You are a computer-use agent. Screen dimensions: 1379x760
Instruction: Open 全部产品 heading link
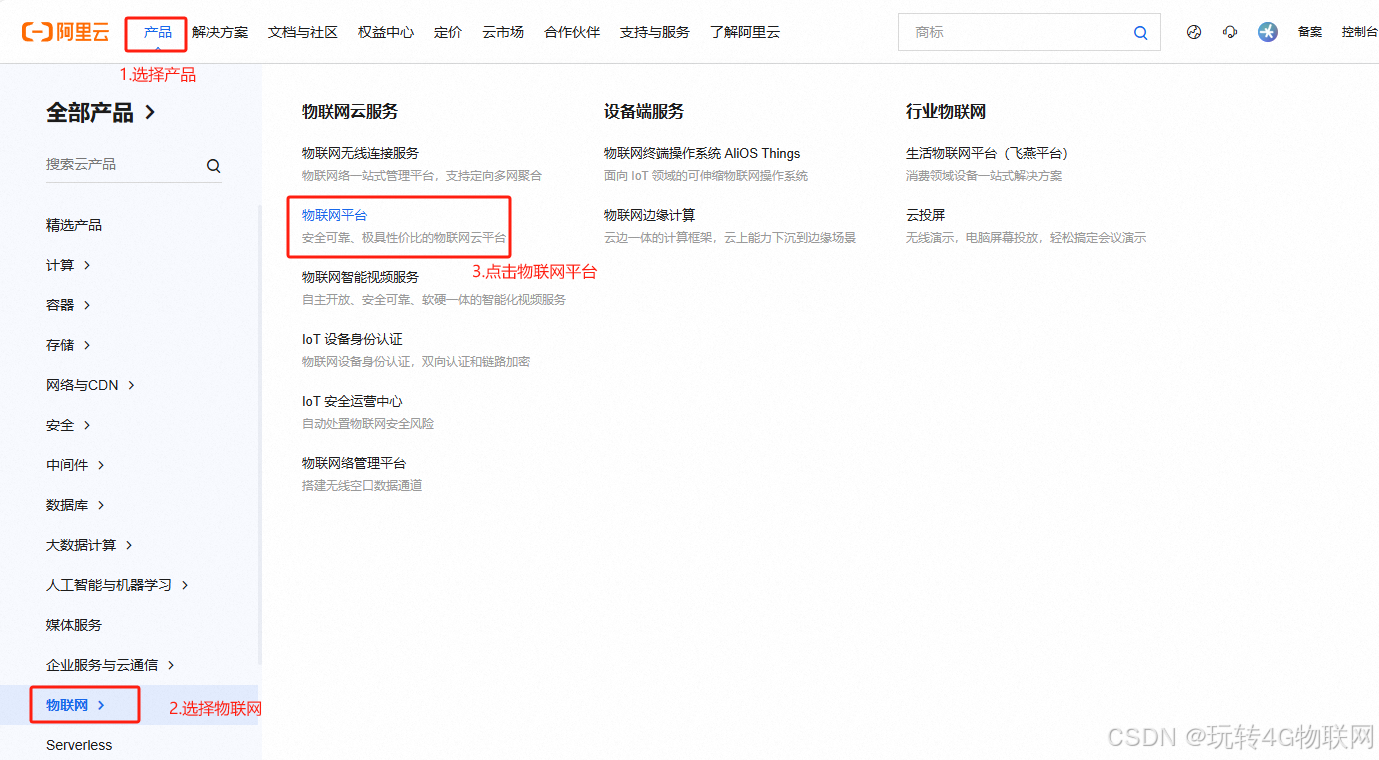(x=100, y=112)
